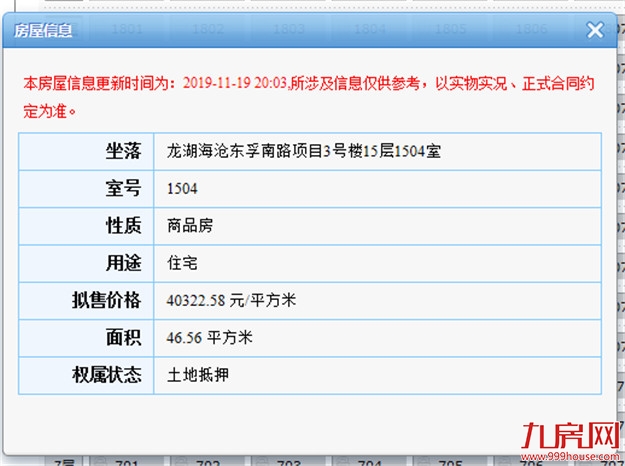625x466 pixels.
Task: Select area value 46.56 平方米
Action: (210, 338)
